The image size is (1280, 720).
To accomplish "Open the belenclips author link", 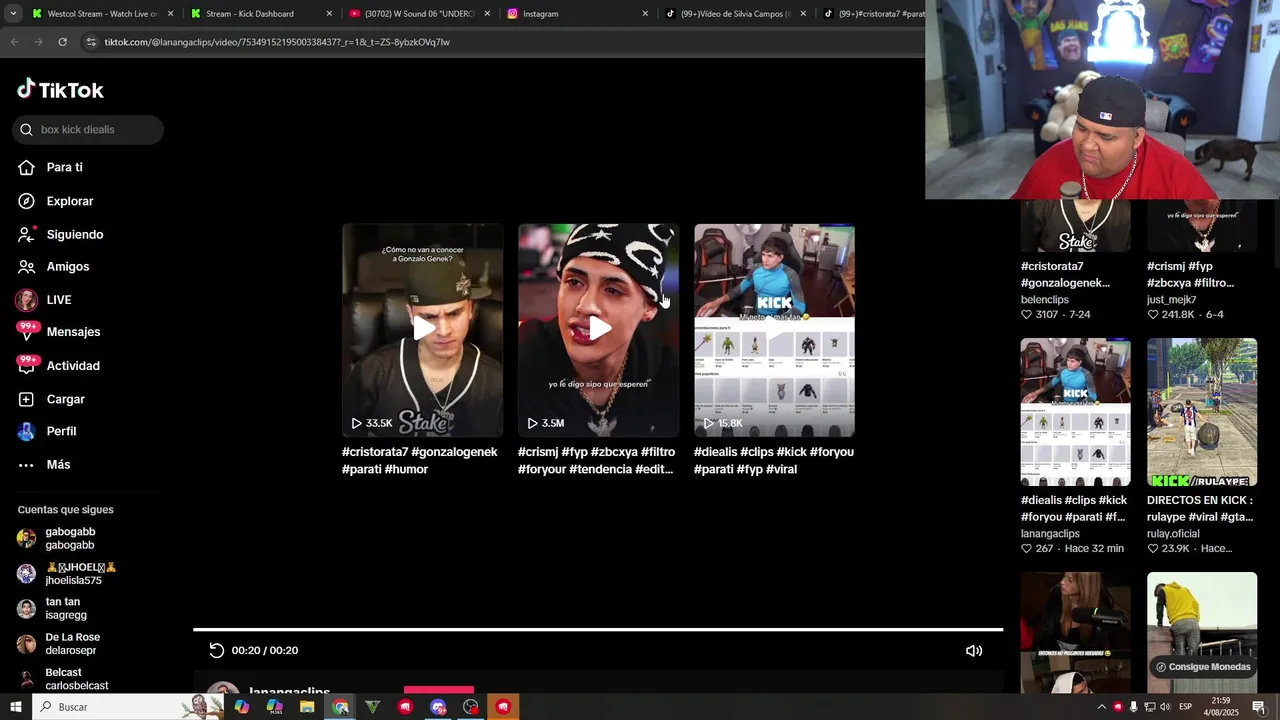I will [x=1044, y=300].
